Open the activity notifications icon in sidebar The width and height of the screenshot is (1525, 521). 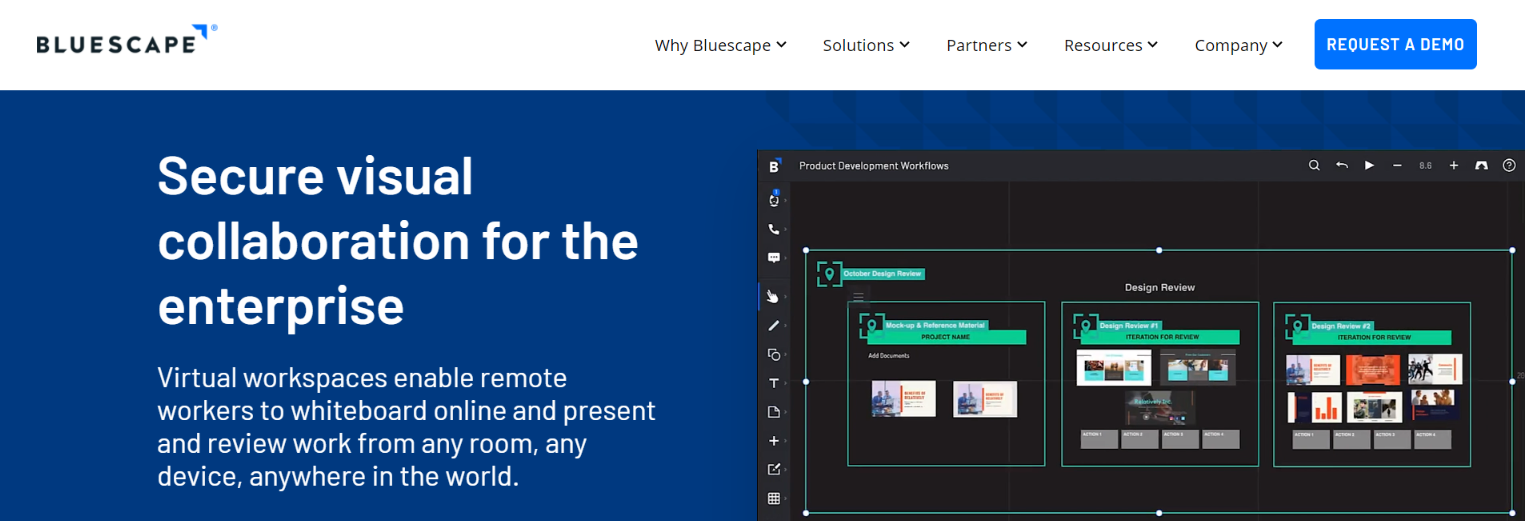[x=774, y=200]
